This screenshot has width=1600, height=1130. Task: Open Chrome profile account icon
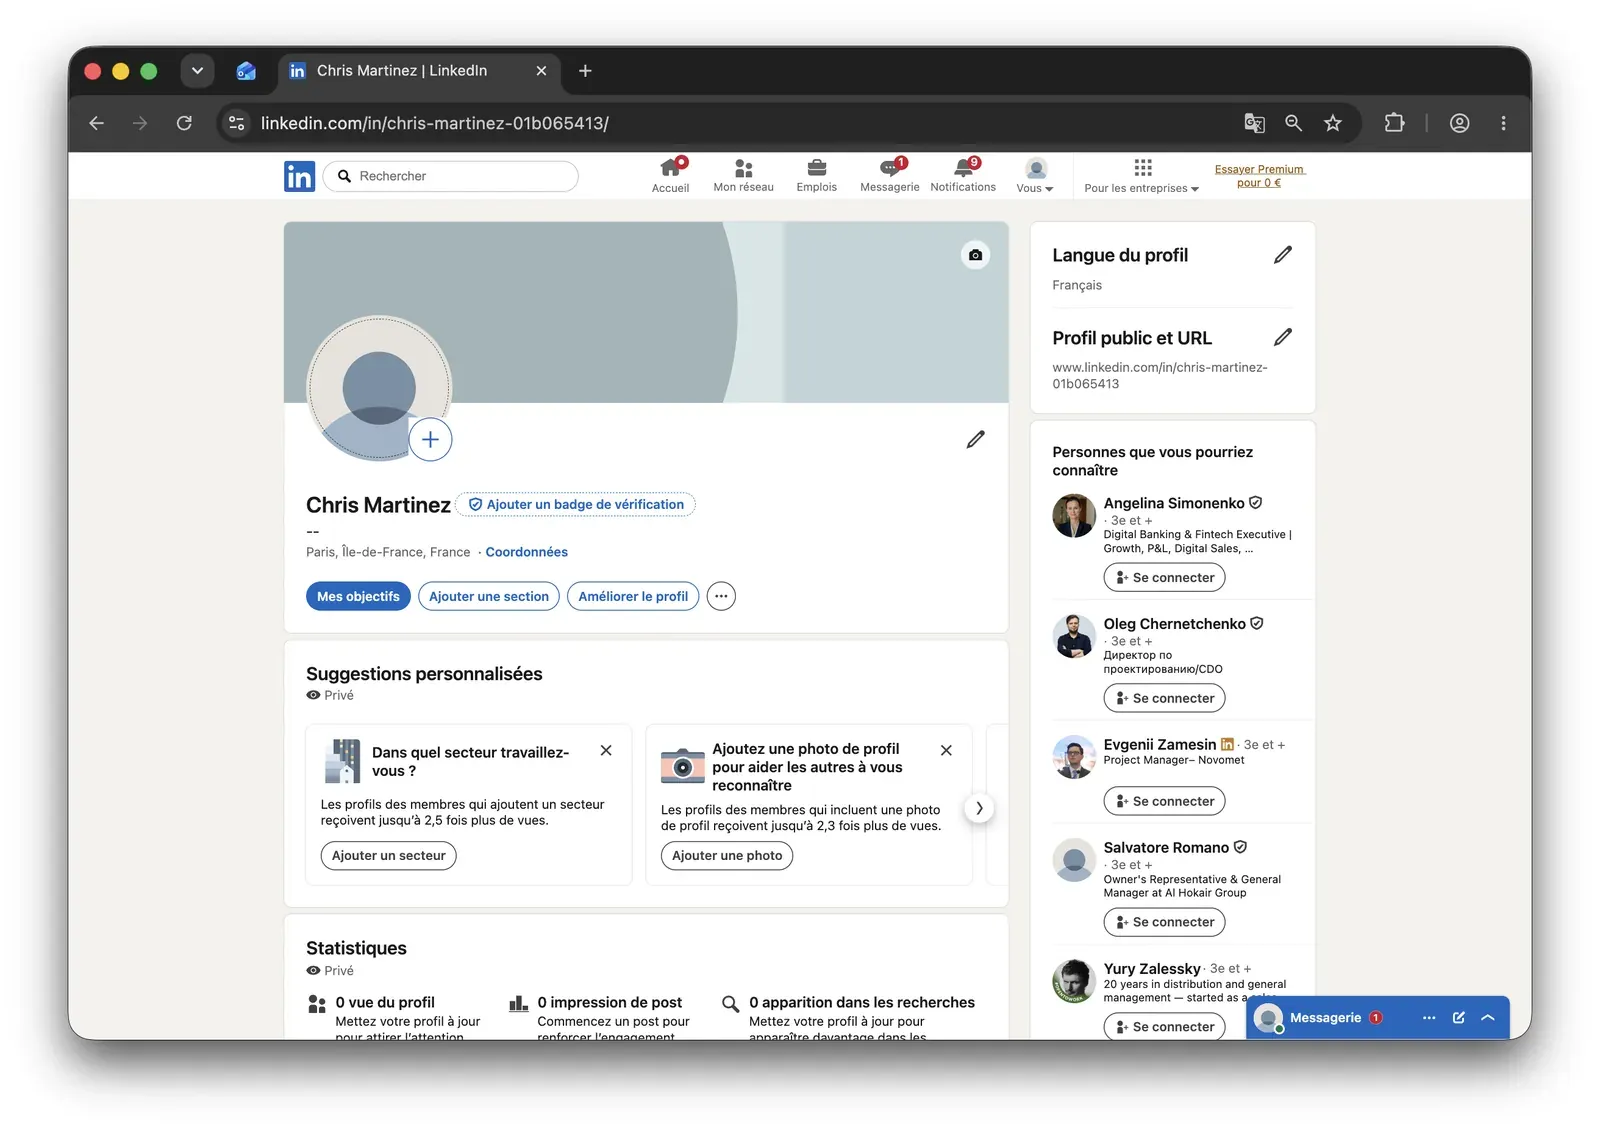pyautogui.click(x=1460, y=123)
